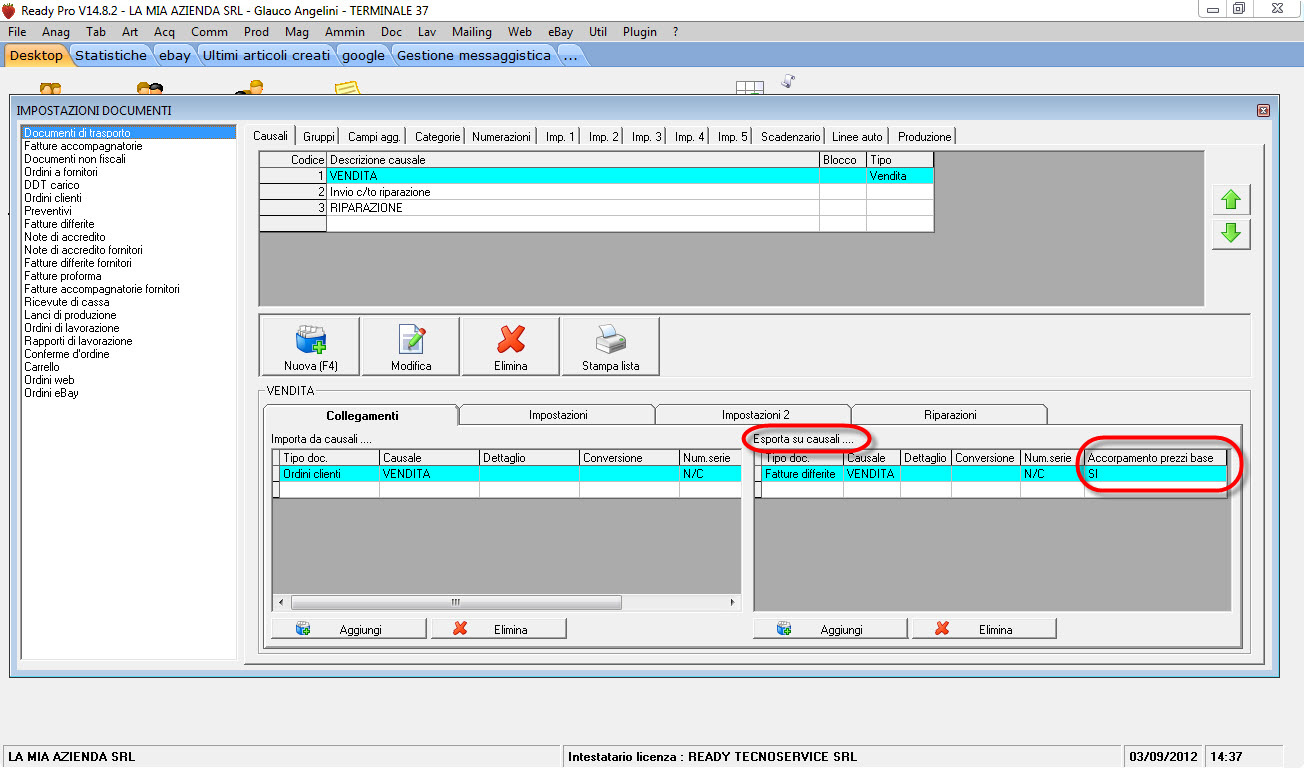This screenshot has height=768, width=1304.
Task: Open the Doc menu
Action: [392, 32]
